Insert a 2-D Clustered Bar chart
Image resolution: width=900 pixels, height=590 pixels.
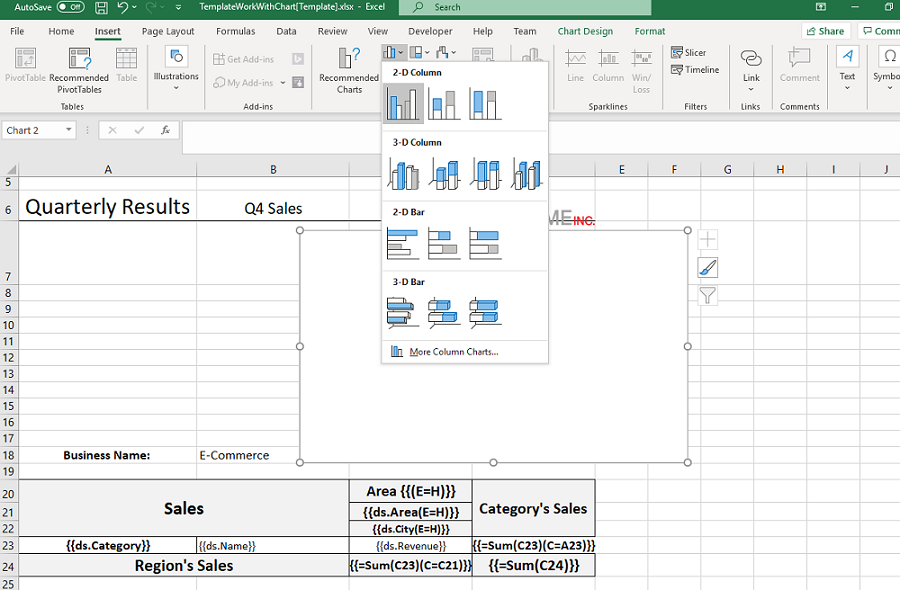(403, 244)
